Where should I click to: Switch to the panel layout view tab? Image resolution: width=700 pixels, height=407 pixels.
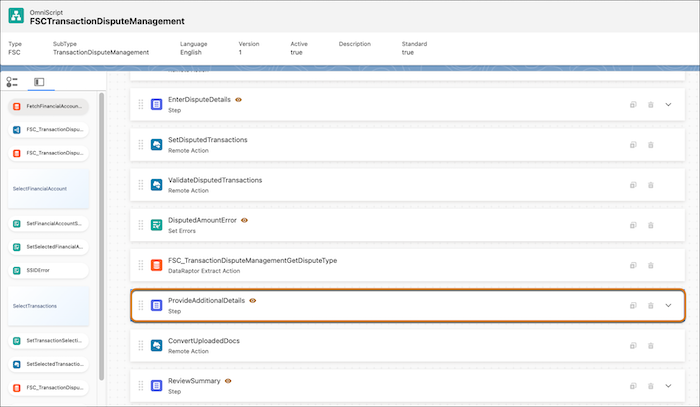pos(39,82)
